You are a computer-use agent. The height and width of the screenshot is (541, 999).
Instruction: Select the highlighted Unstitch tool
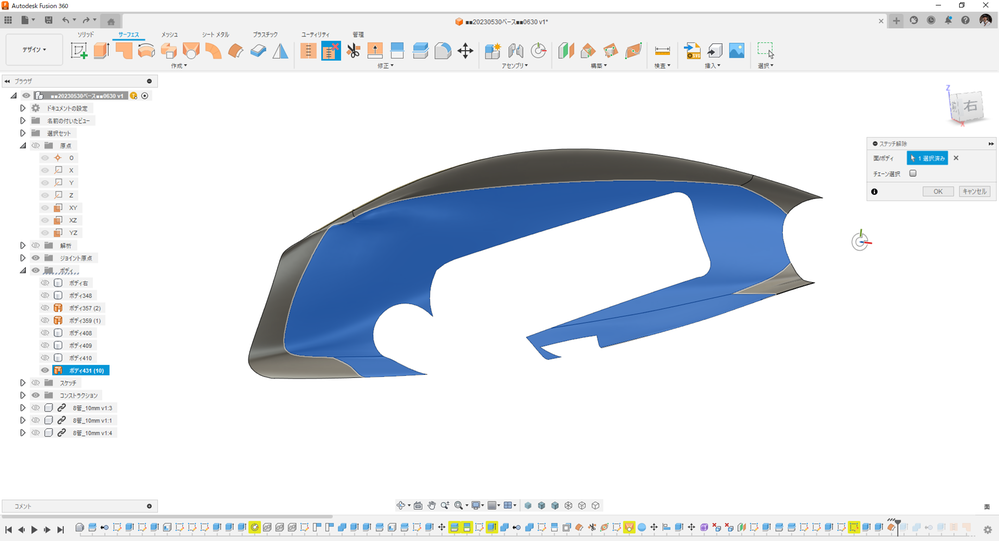[x=331, y=51]
